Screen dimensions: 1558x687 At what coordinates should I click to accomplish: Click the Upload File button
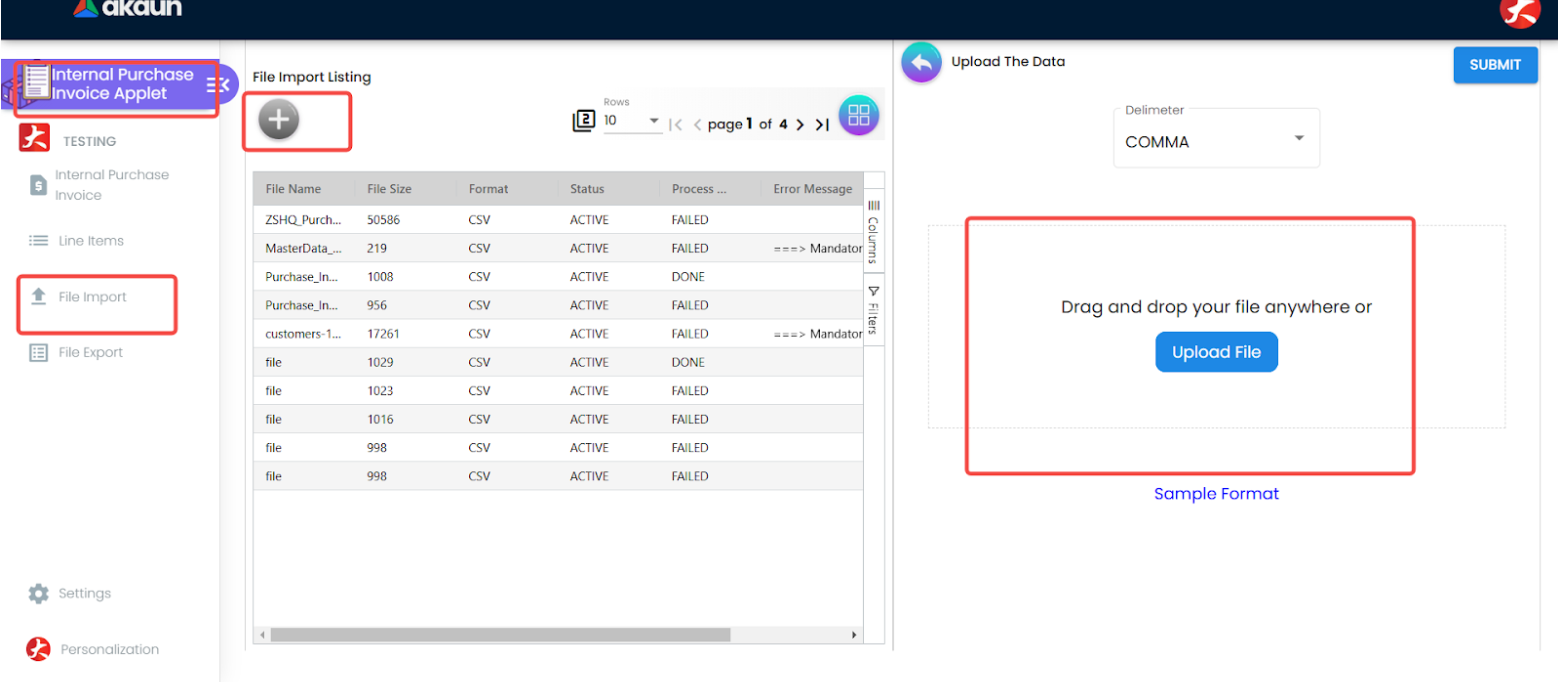coord(1215,351)
